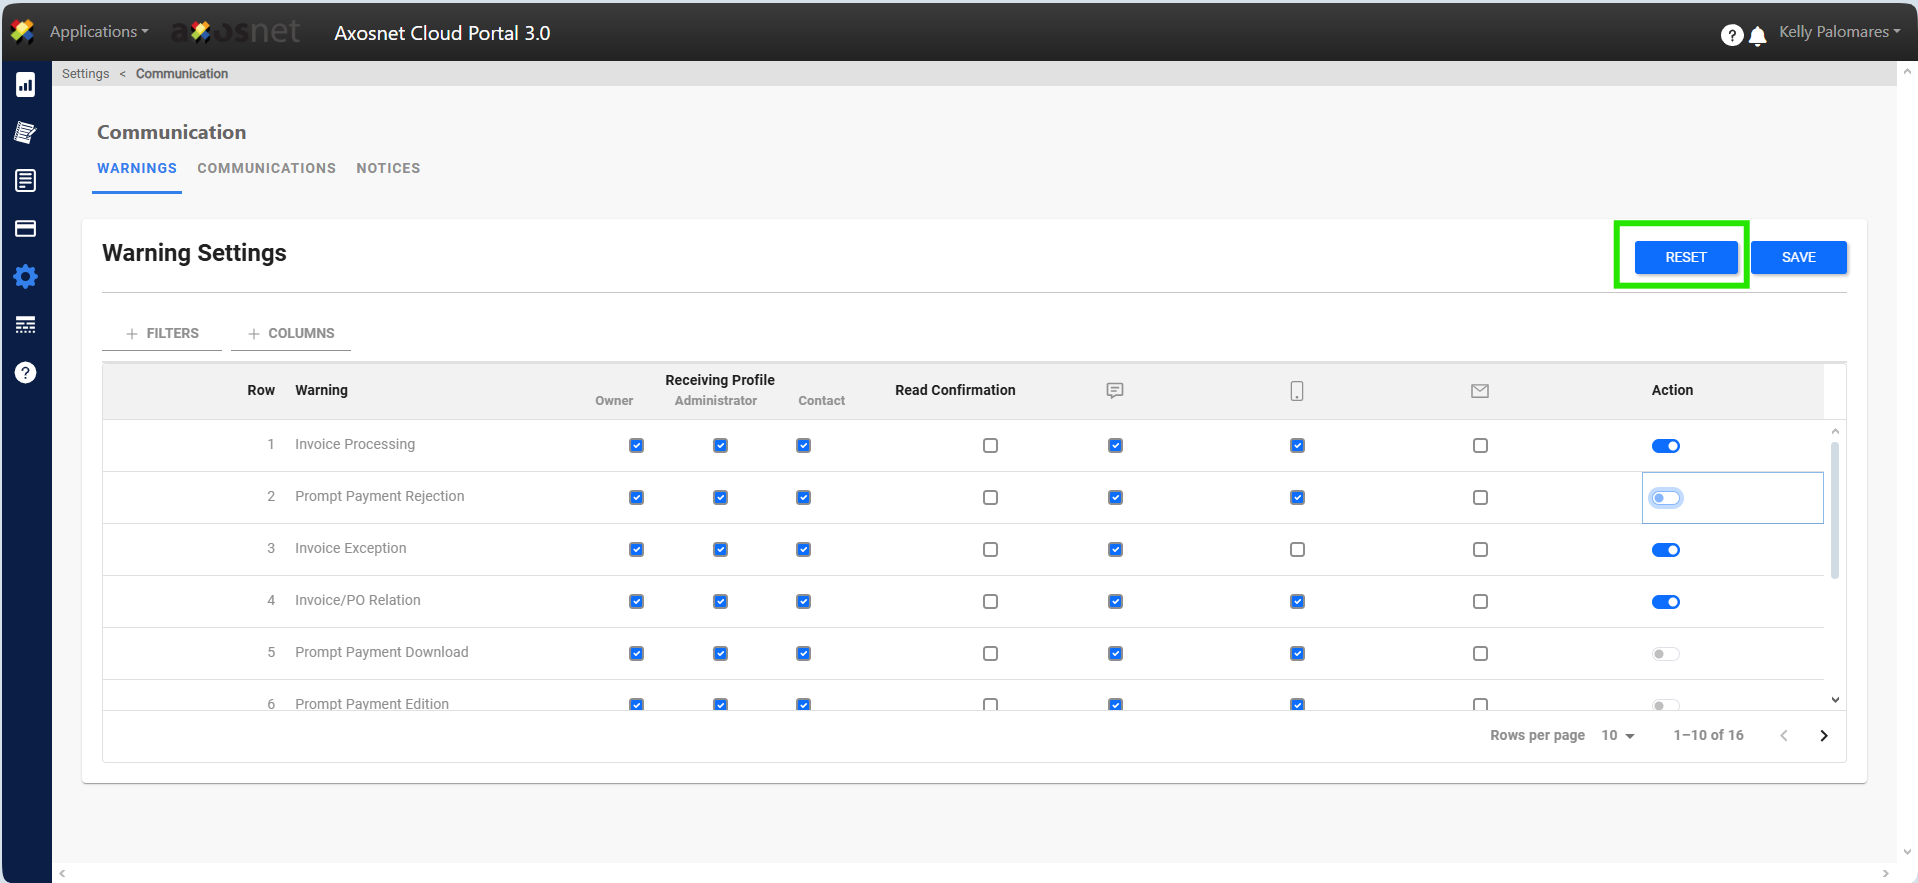This screenshot has width=1918, height=883.
Task: Open the notifications bell icon
Action: 1757,36
